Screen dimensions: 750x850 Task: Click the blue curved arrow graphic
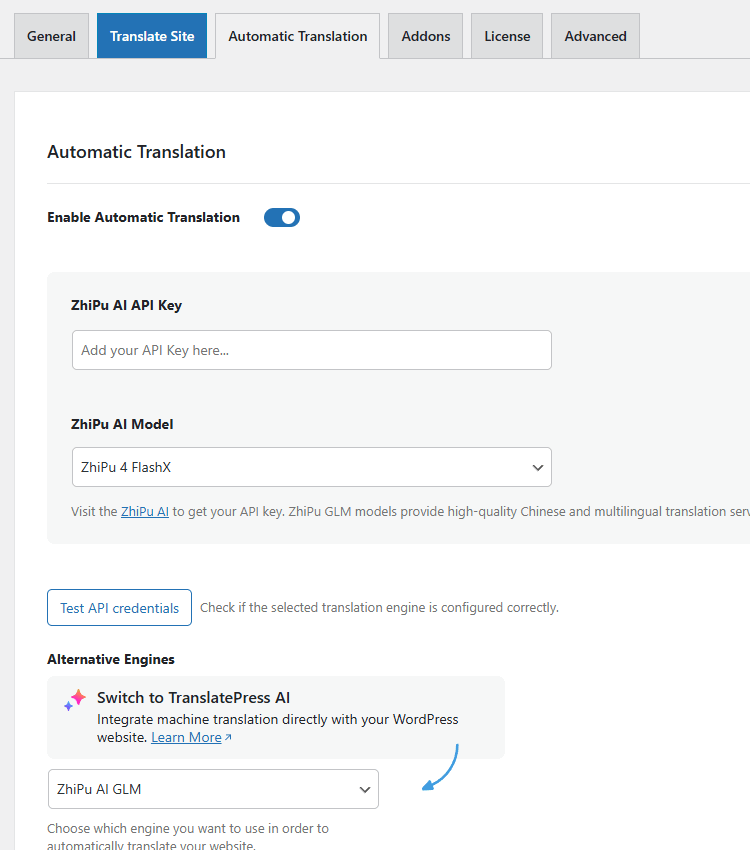(x=441, y=767)
